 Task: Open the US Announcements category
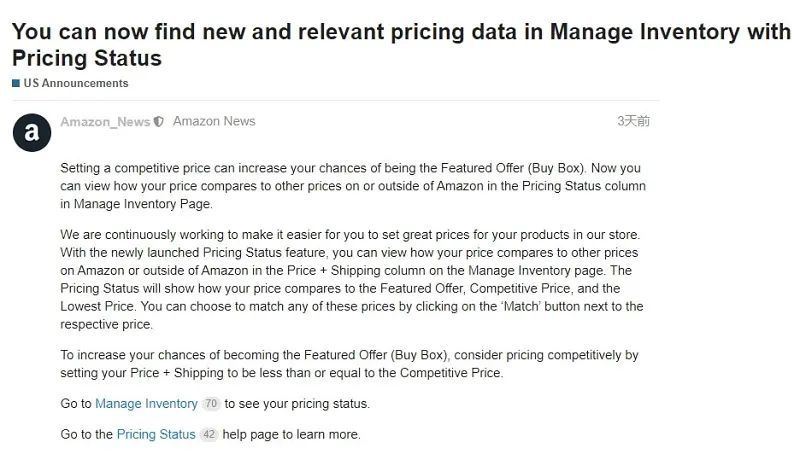76,83
